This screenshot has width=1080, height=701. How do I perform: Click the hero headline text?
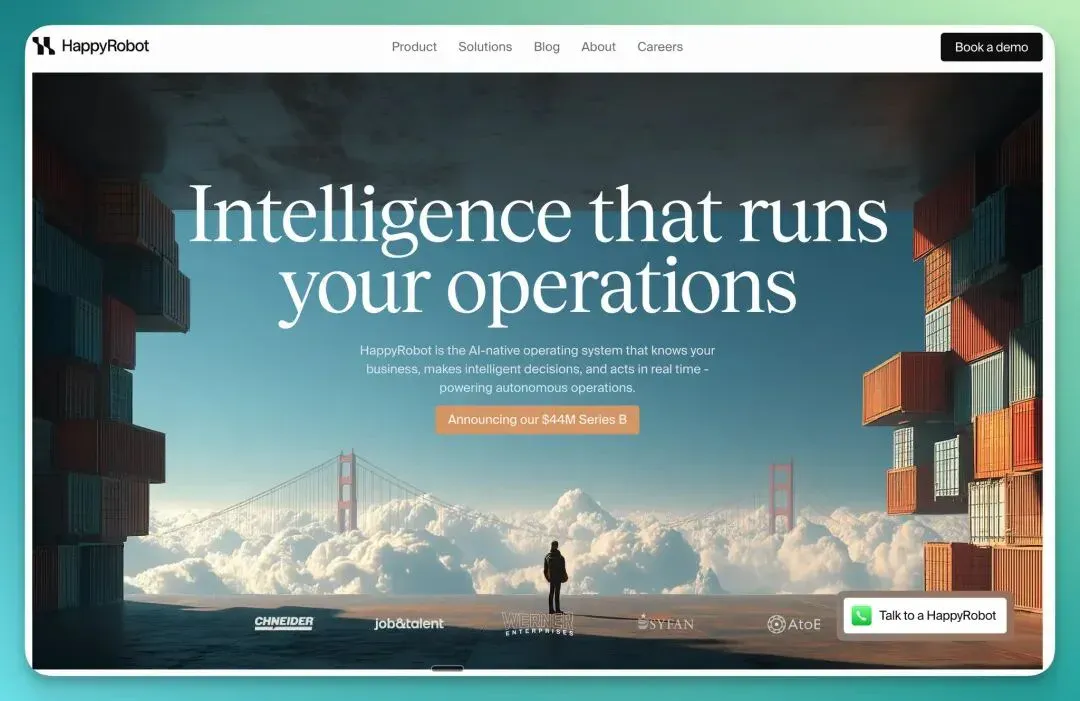(538, 253)
